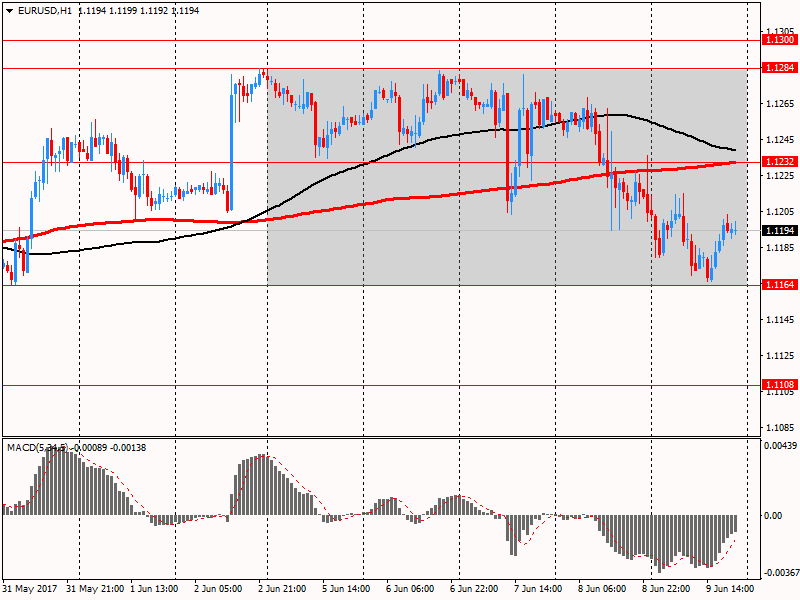Select the 1.1284 red price label
800x600 pixels.
tap(780, 68)
